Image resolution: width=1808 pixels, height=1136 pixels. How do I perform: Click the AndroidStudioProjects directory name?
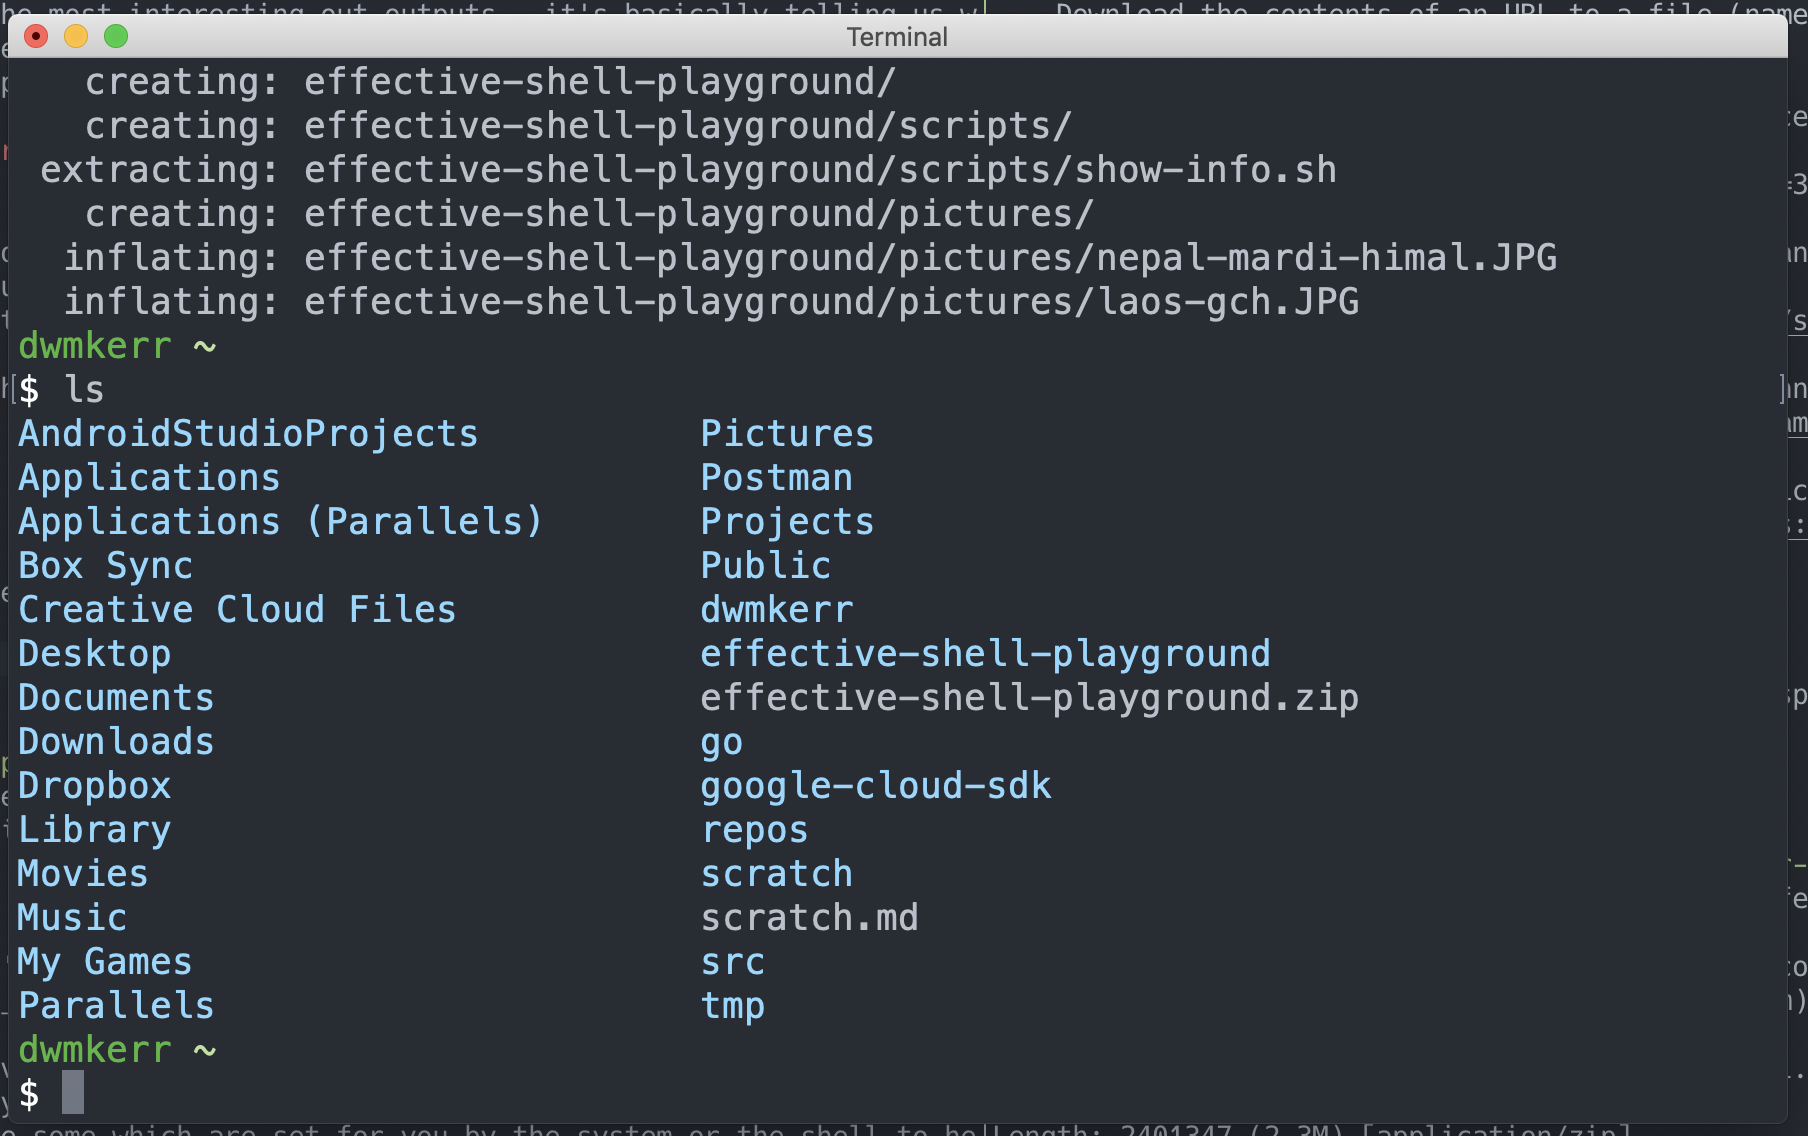coord(248,434)
